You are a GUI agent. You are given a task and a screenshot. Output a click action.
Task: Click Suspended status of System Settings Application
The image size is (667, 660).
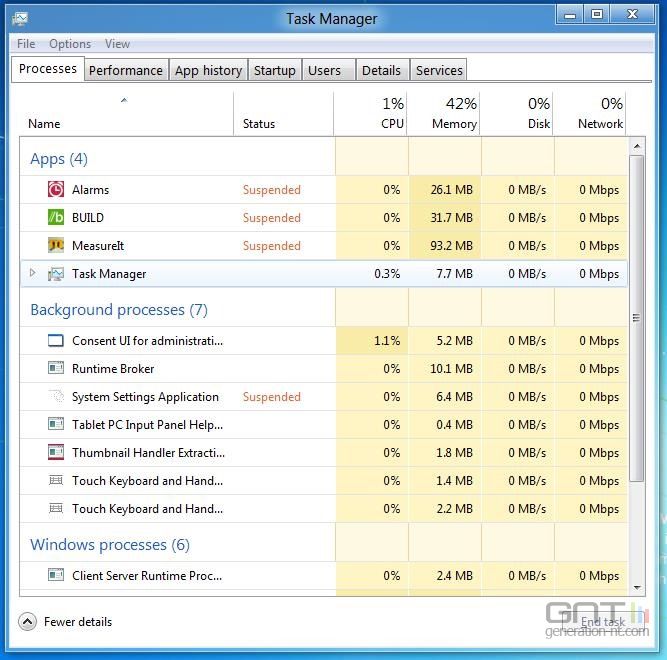click(271, 397)
